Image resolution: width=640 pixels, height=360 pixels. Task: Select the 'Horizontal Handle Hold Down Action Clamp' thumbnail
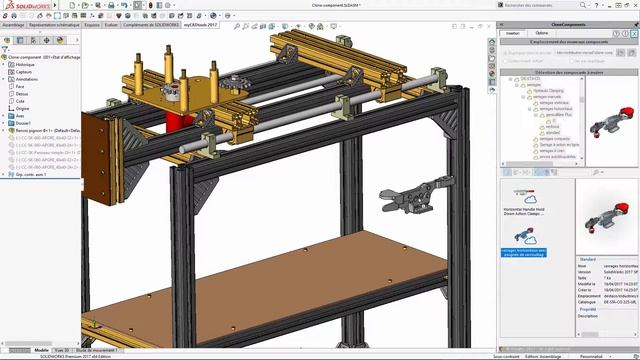click(524, 202)
